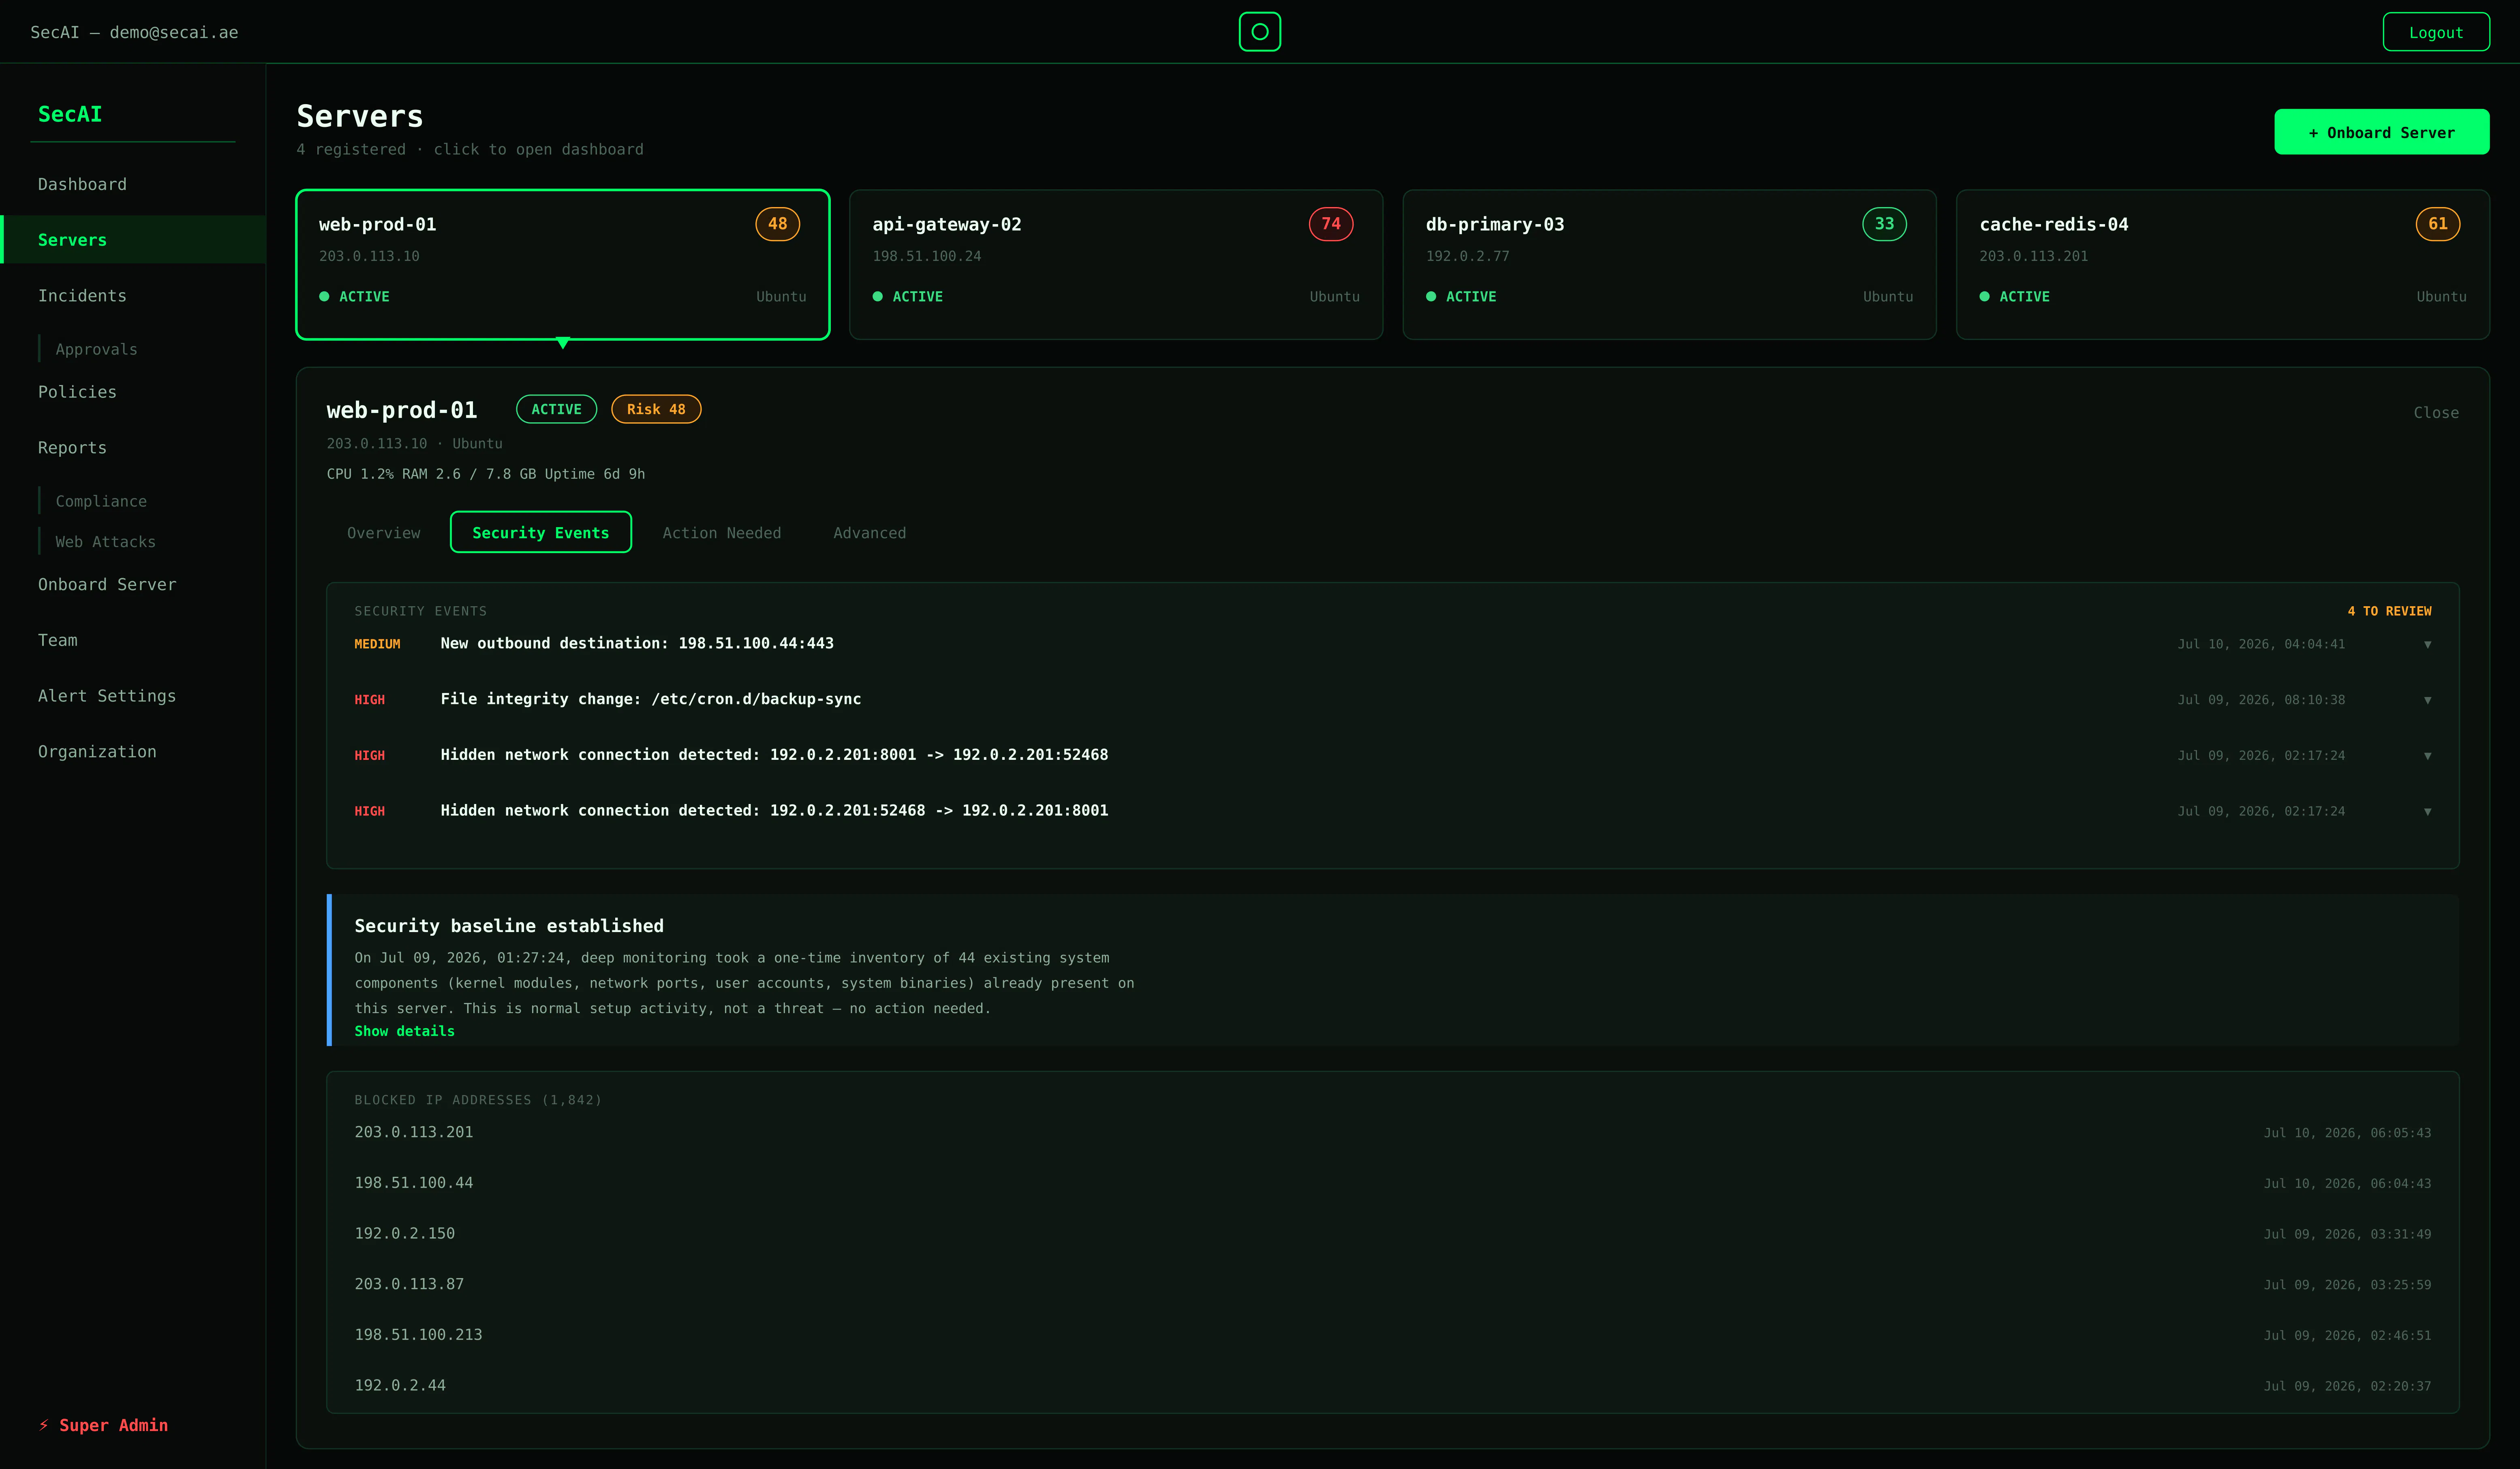Click the CPU RAM Uptime stats line

coord(486,474)
